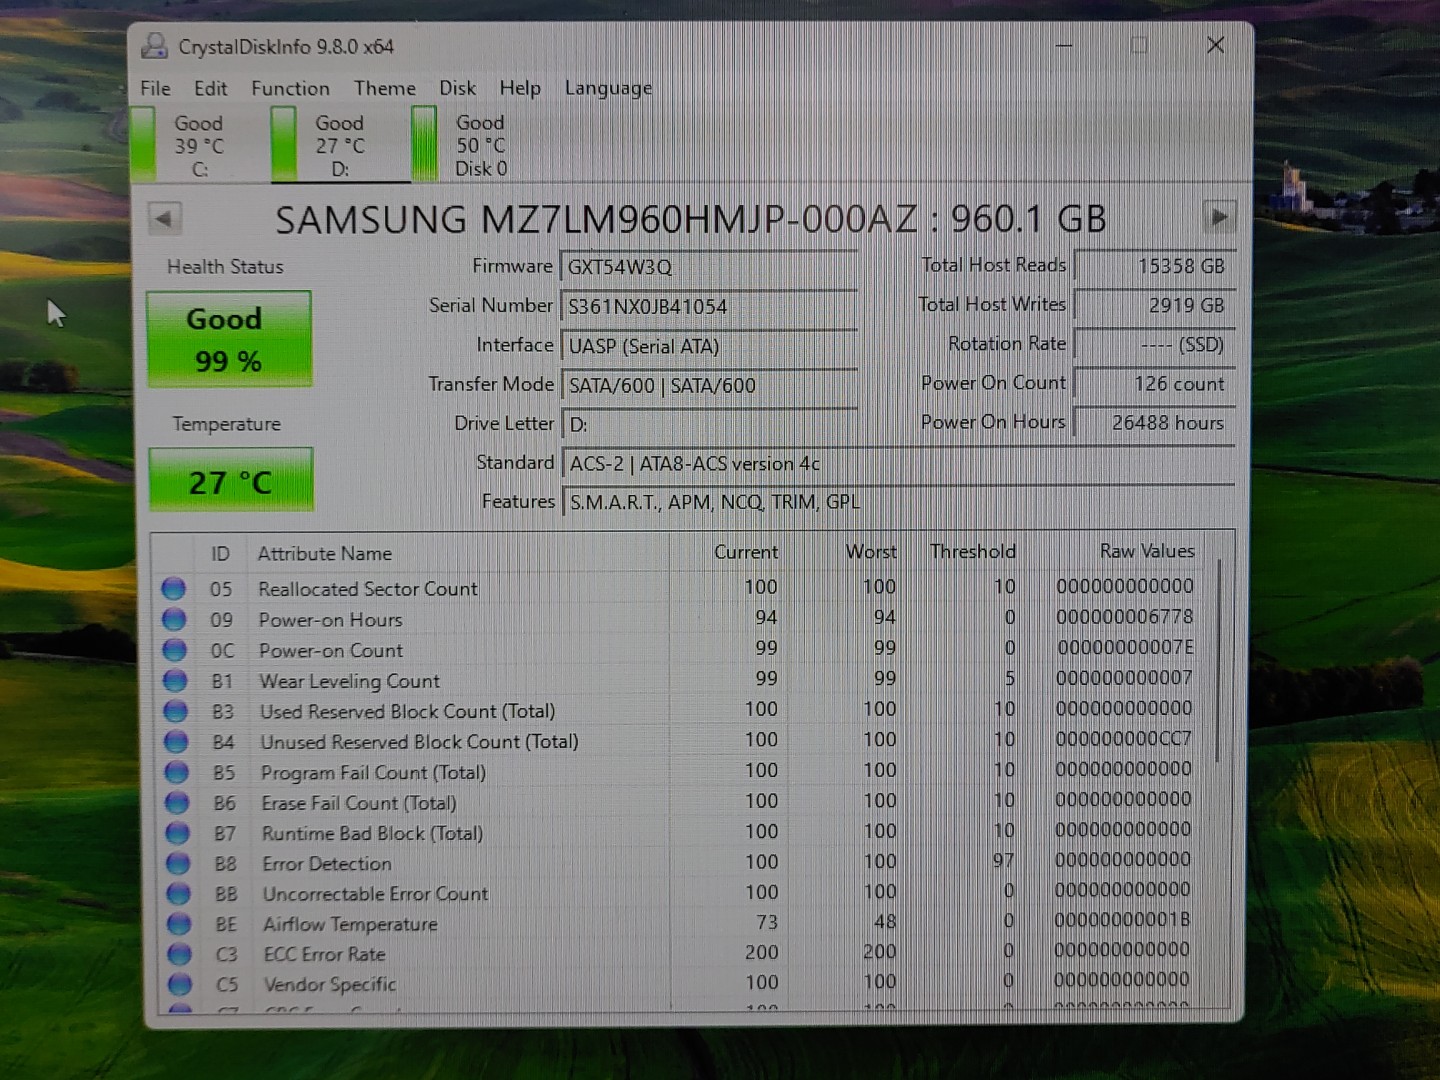The height and width of the screenshot is (1080, 1440).
Task: Click the Raw Values column header
Action: (1147, 551)
